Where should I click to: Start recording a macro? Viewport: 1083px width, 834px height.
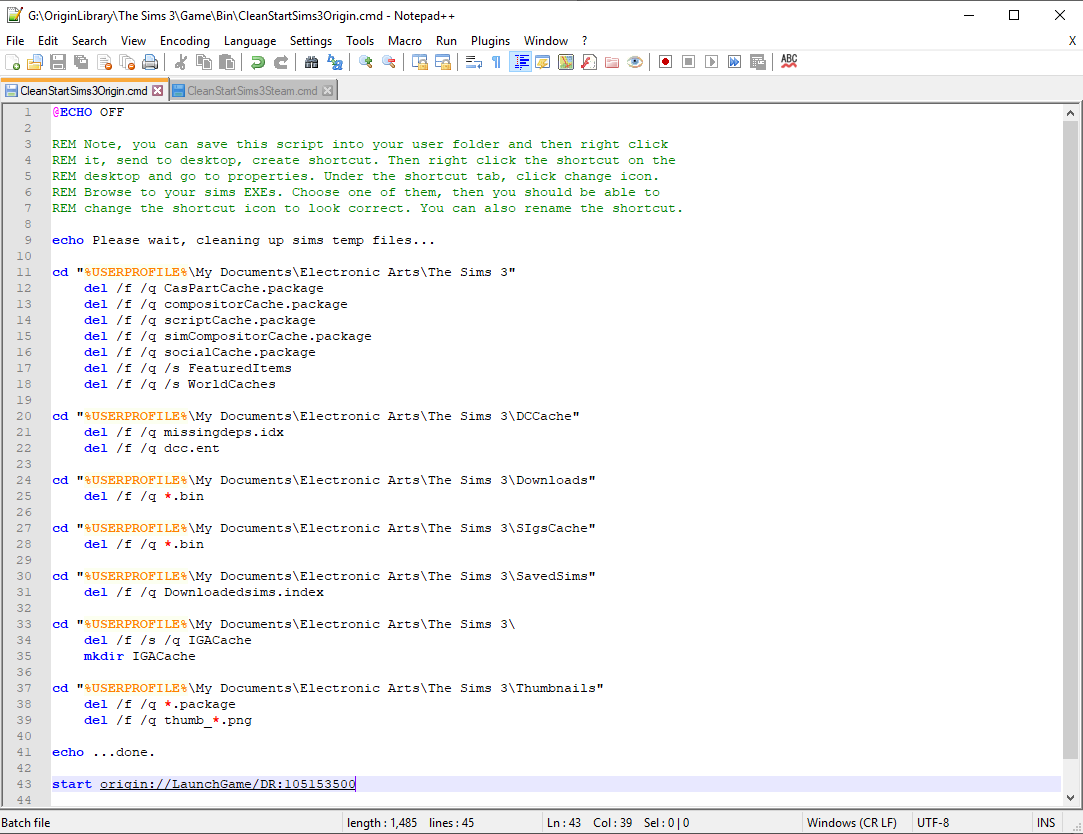(666, 62)
